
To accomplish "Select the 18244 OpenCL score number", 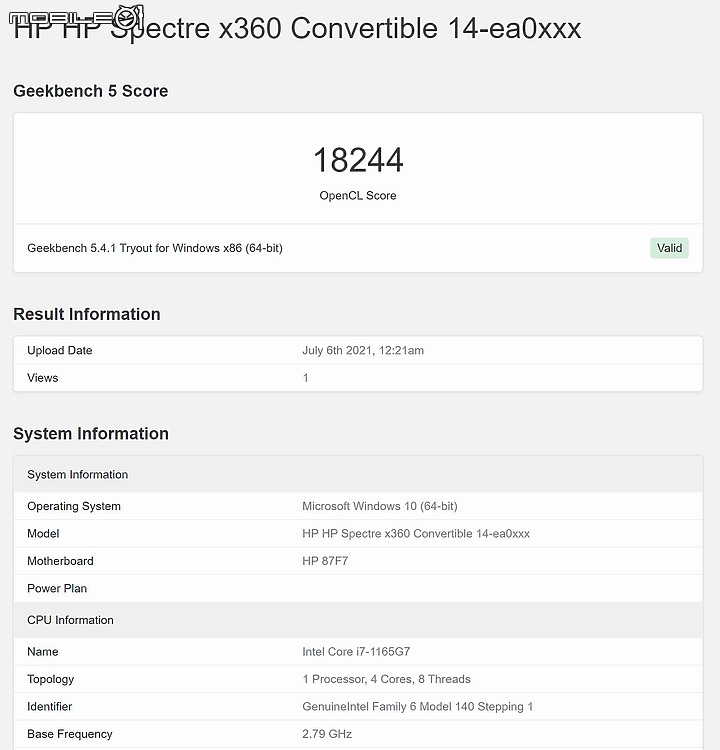I will pos(358,160).
